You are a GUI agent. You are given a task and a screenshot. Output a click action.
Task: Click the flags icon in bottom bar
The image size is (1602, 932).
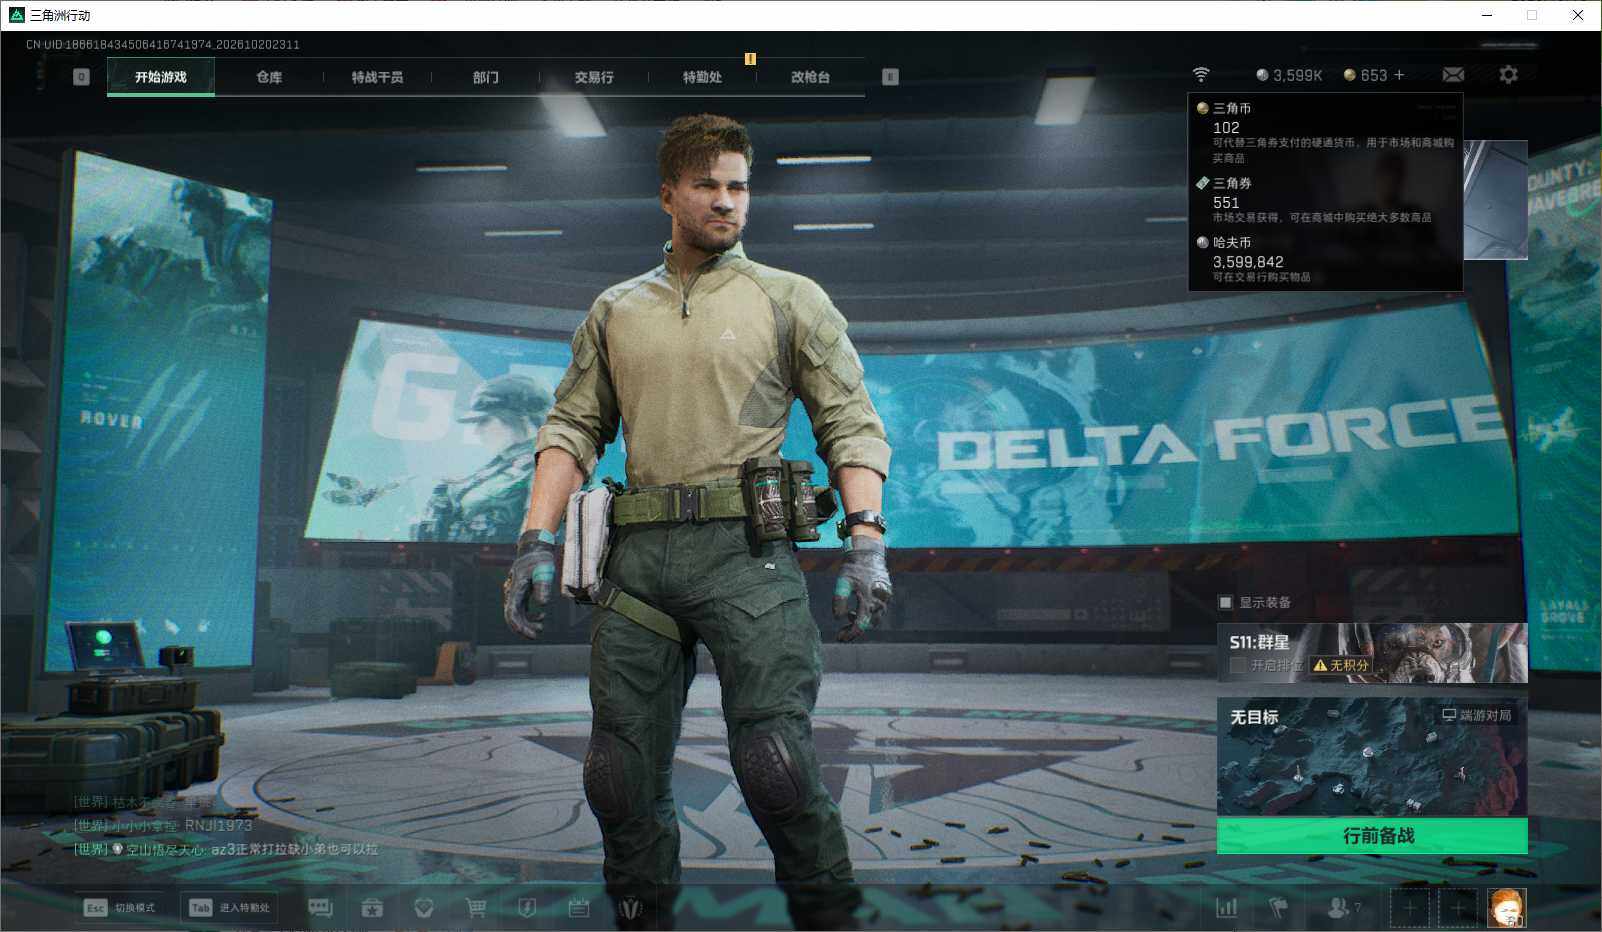[1278, 907]
